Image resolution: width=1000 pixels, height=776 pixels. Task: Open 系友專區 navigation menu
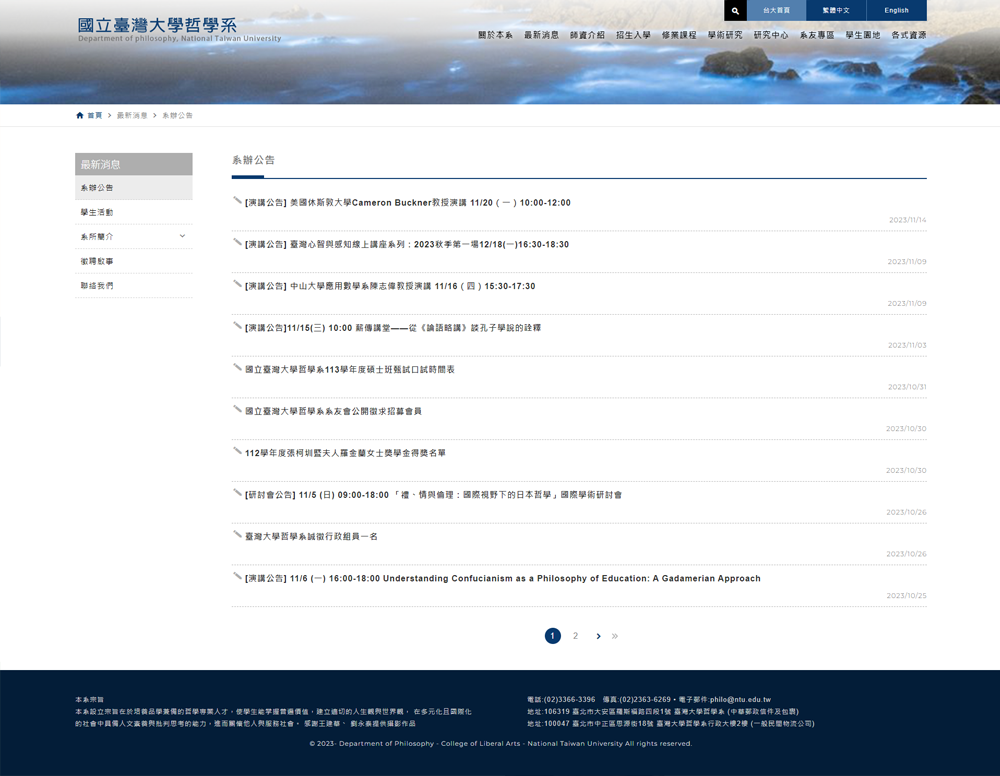[817, 35]
